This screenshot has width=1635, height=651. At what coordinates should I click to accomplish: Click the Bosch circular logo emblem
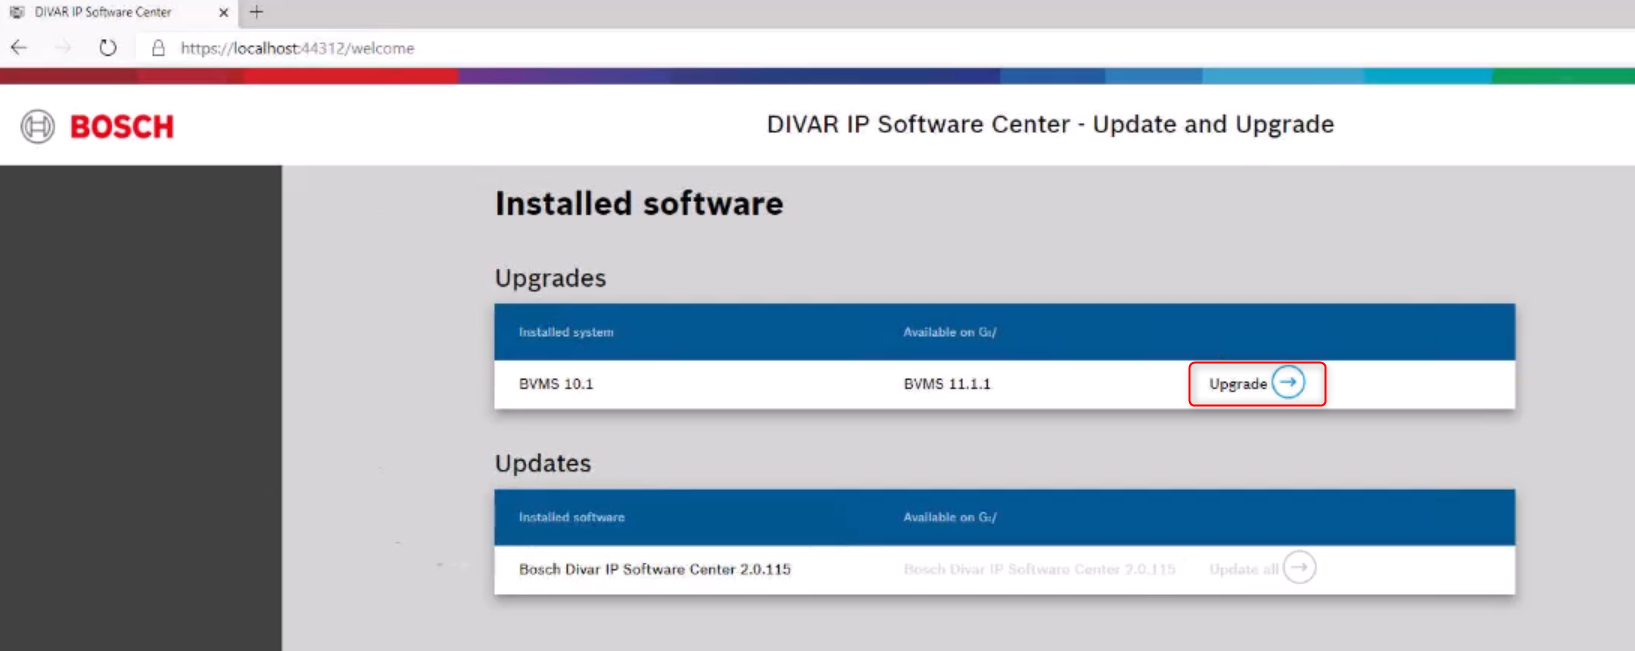pyautogui.click(x=38, y=127)
